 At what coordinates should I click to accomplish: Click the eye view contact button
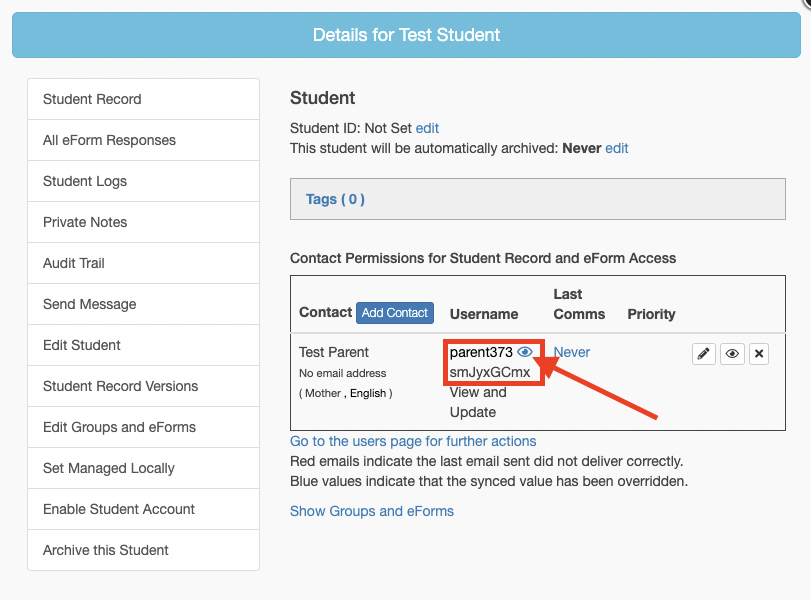click(x=732, y=354)
